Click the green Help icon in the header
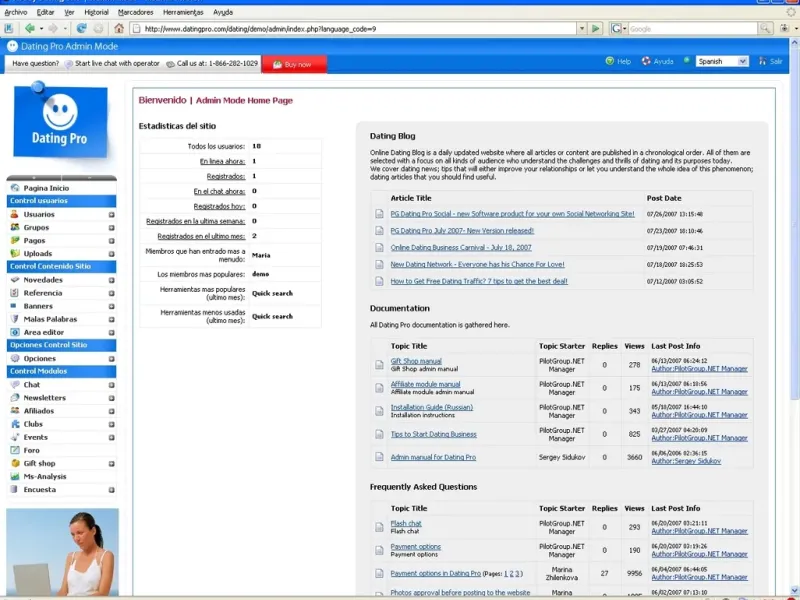 pyautogui.click(x=609, y=61)
